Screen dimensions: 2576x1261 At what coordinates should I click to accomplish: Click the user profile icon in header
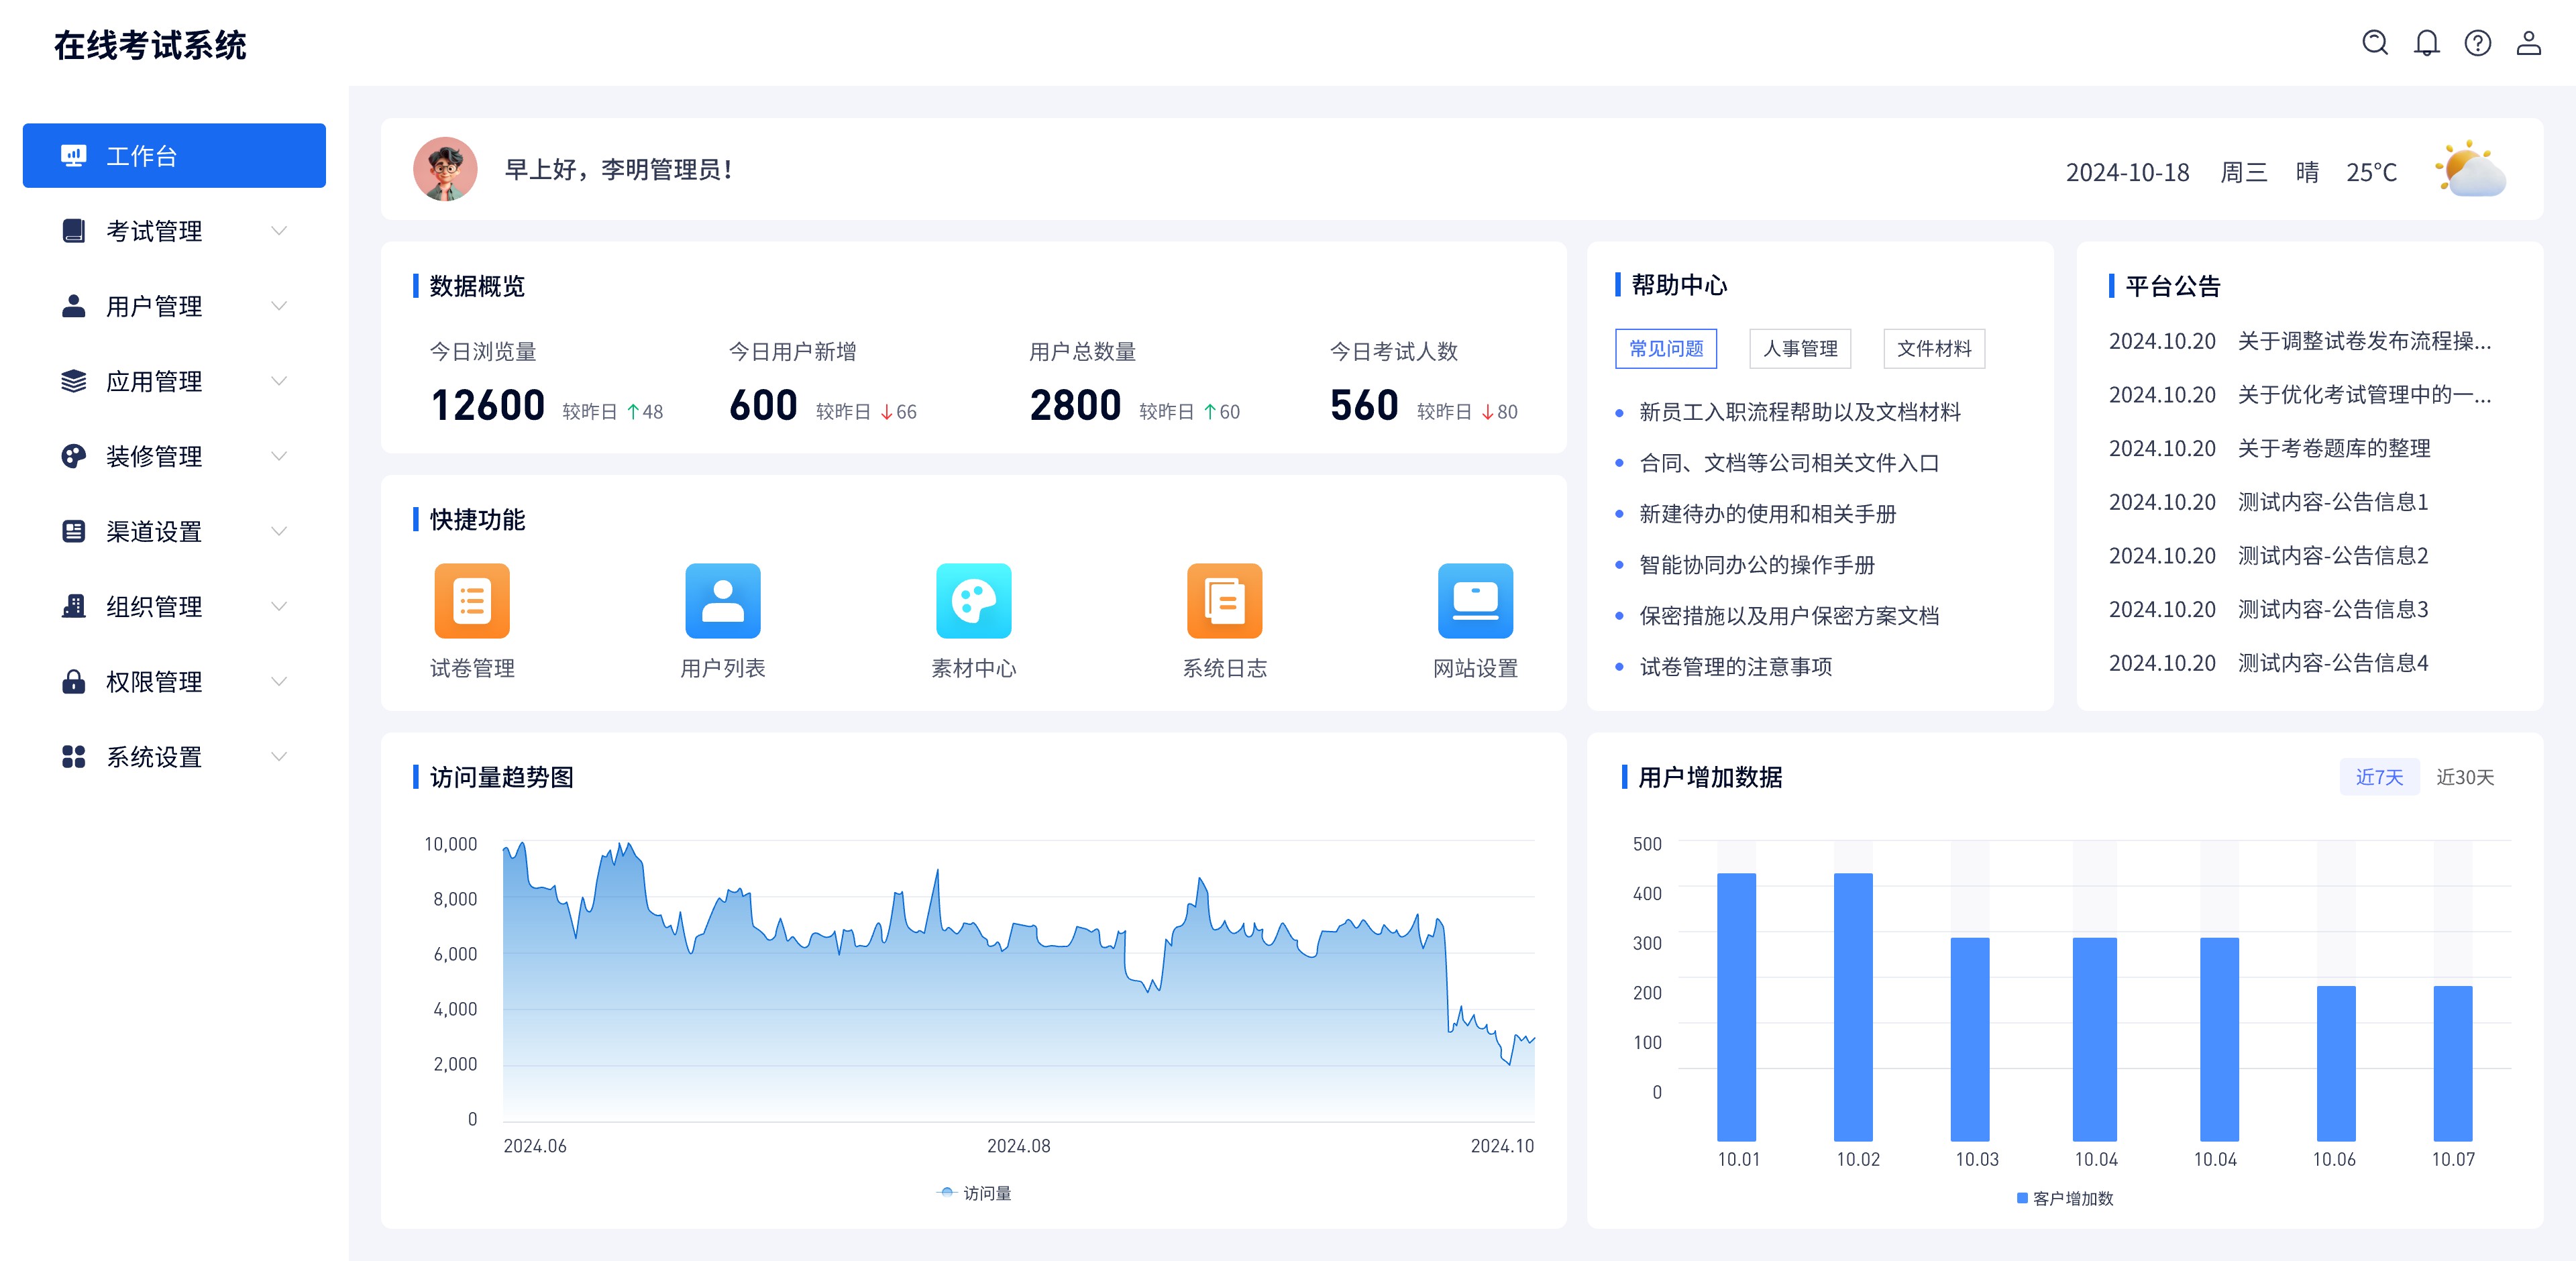point(2528,43)
